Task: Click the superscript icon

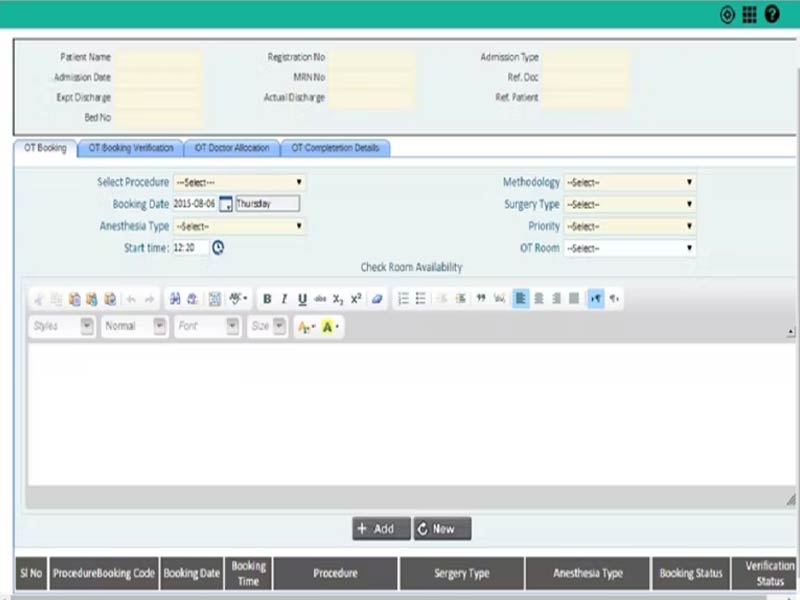Action: coord(356,299)
